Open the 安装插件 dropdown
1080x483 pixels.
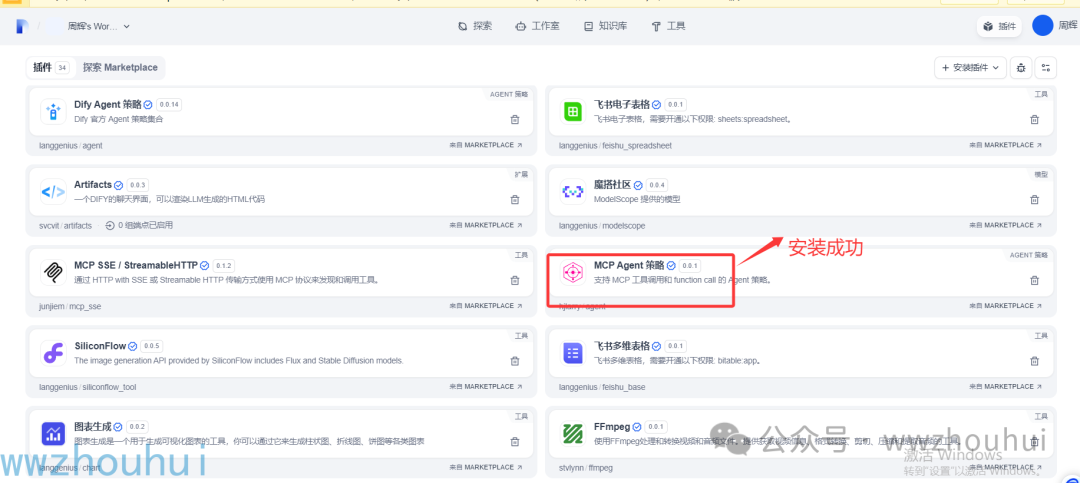pyautogui.click(x=970, y=68)
